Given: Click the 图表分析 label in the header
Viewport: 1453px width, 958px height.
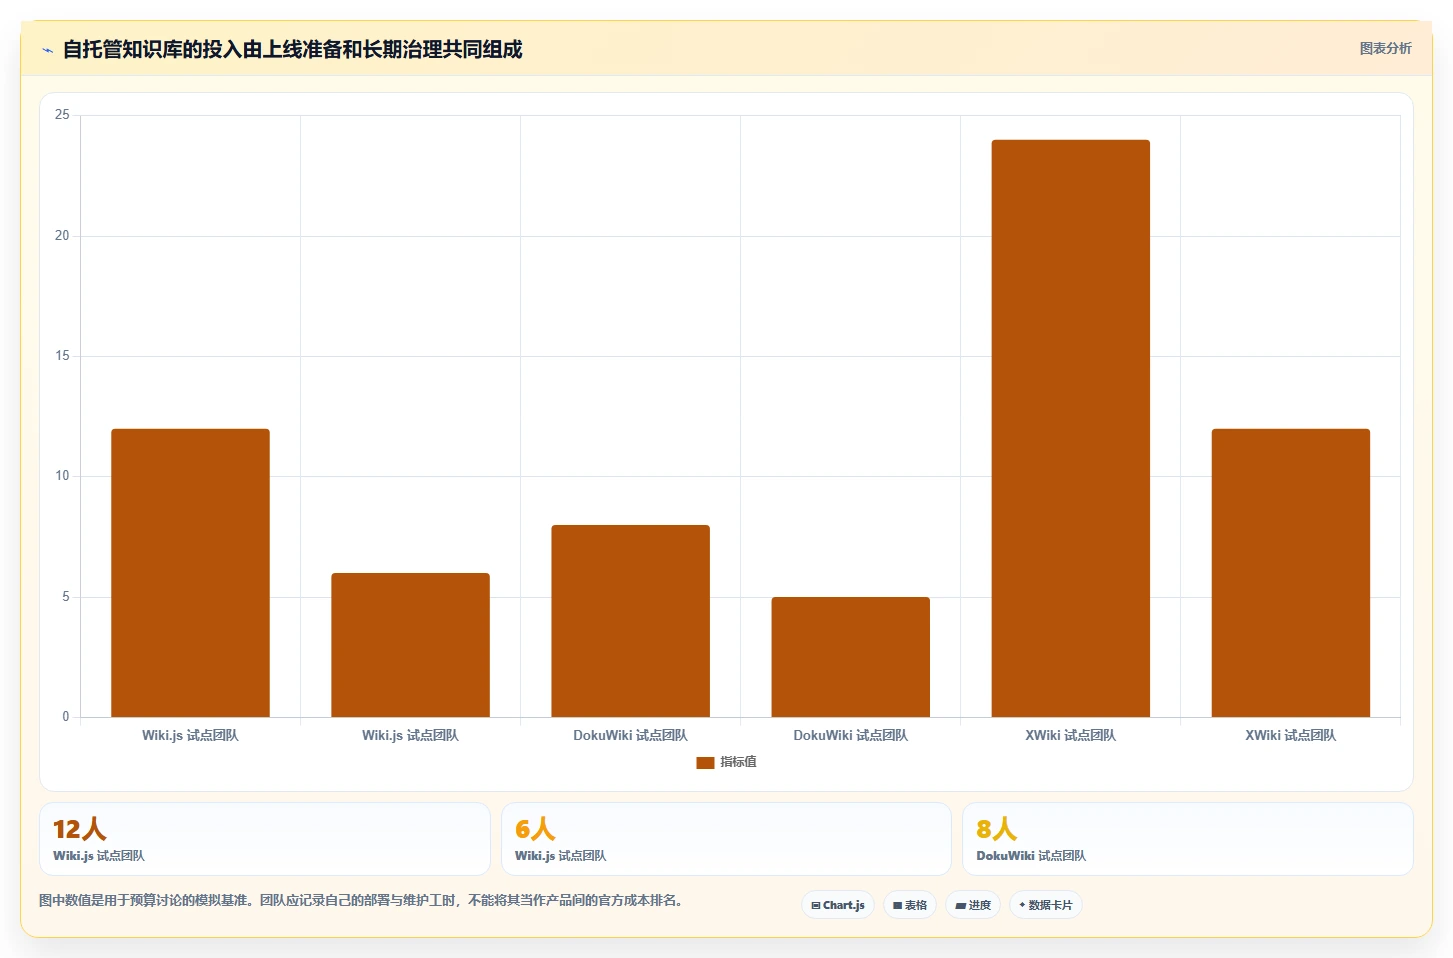Looking at the screenshot, I should [1385, 48].
